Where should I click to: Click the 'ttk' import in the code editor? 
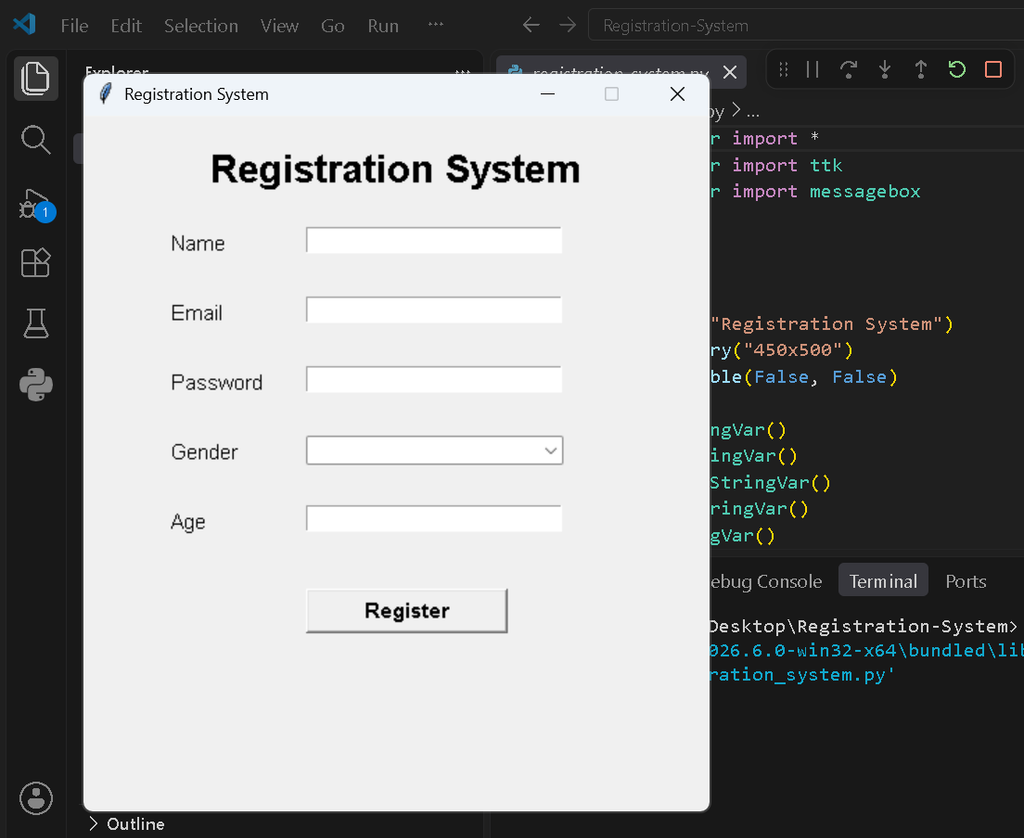coord(825,165)
